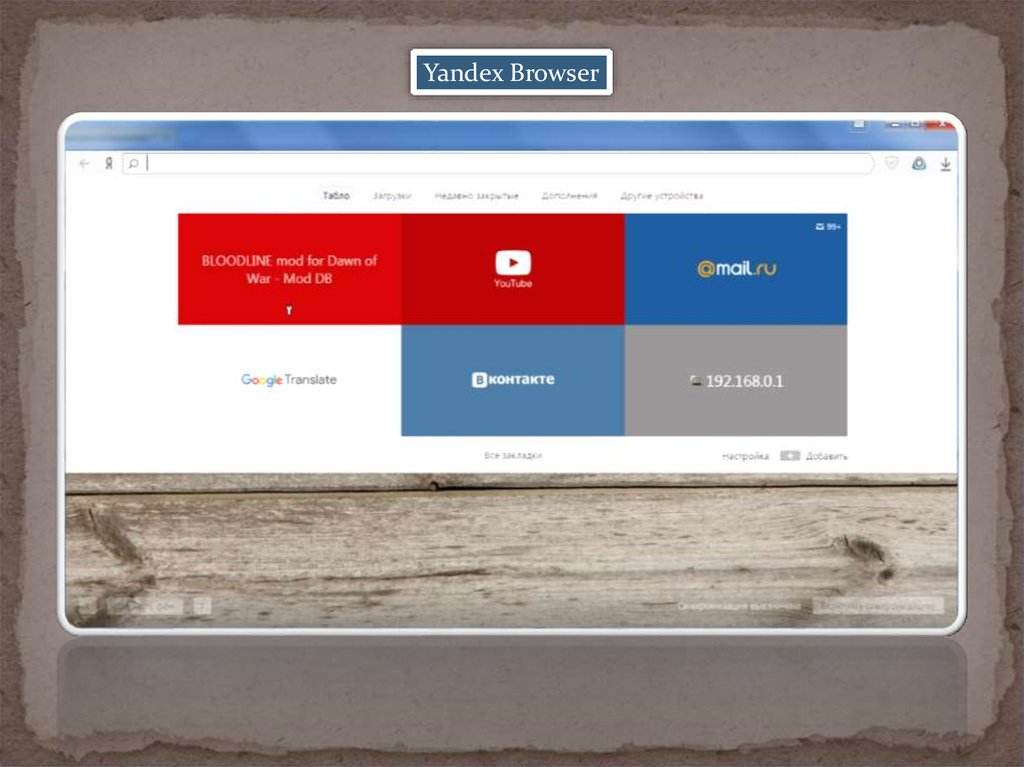Viewport: 1024px width, 767px height.
Task: Click the 99+ mail counter badge
Action: pyautogui.click(x=828, y=227)
